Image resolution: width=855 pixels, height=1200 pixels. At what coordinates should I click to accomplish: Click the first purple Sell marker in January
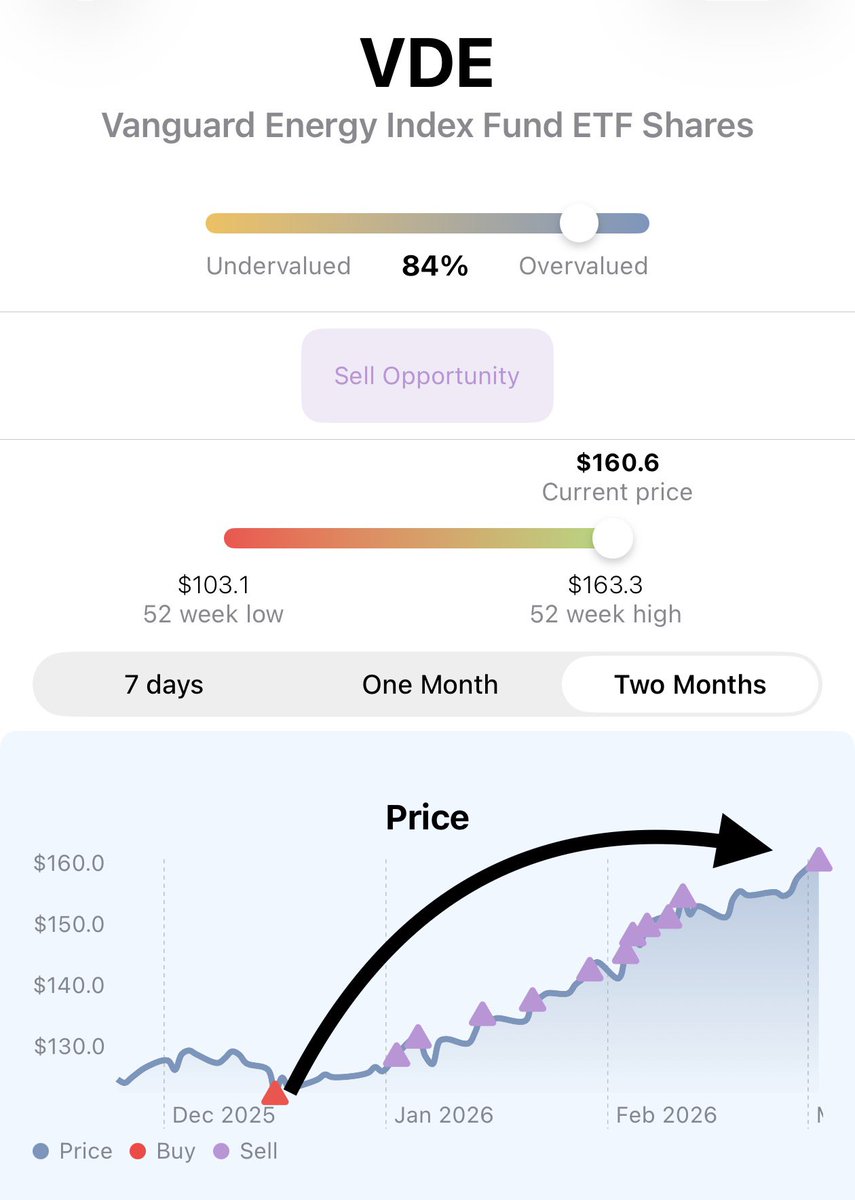click(x=397, y=1055)
